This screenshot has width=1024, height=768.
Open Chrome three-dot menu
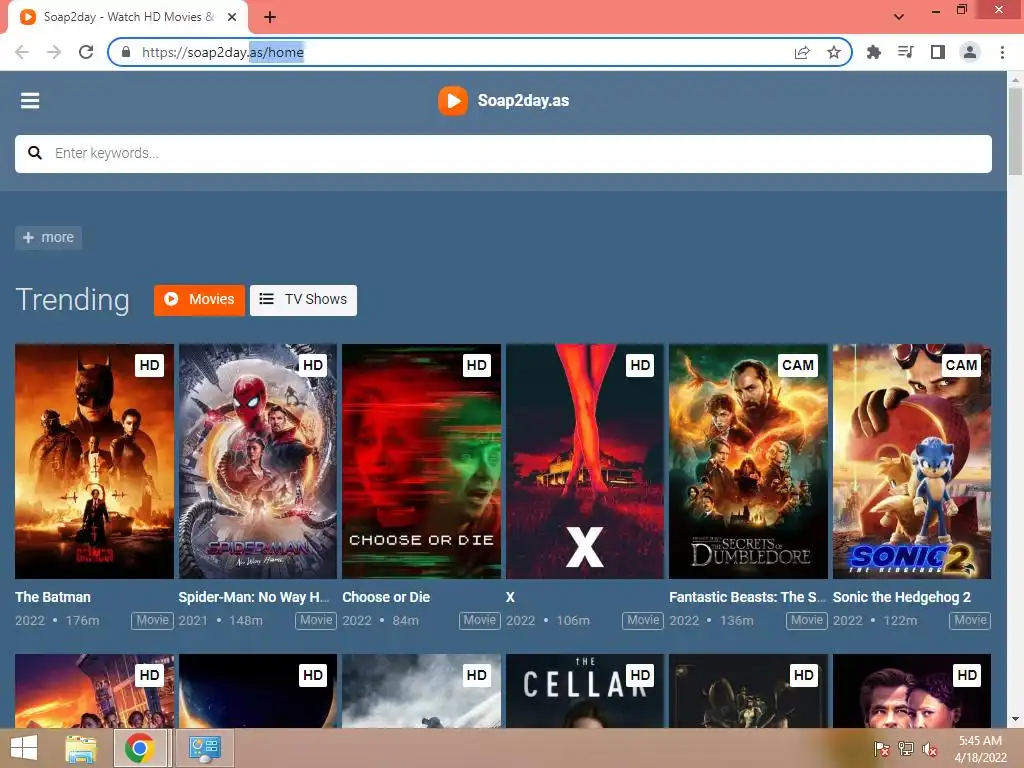pos(1002,52)
